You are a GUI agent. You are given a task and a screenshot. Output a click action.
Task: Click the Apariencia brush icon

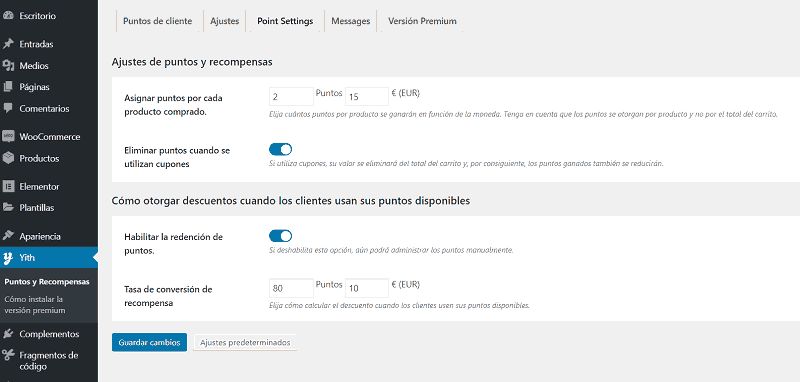point(8,236)
